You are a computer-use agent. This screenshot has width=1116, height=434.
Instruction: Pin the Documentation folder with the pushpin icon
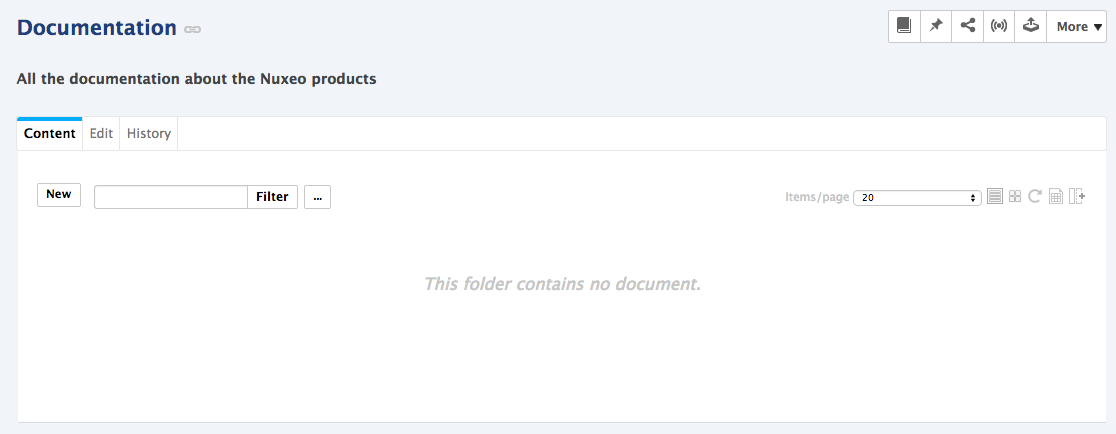tap(936, 26)
